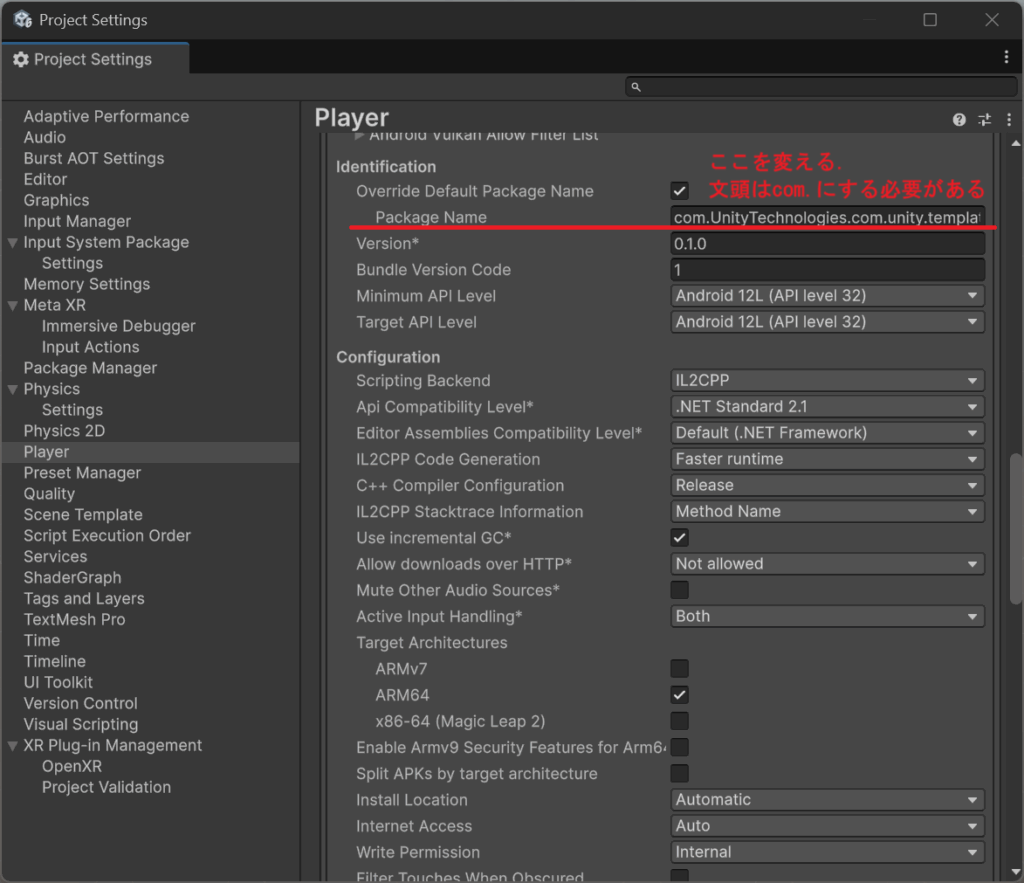
Task: Open Editor Assemblies Compatibility Level dropdown
Action: point(827,433)
